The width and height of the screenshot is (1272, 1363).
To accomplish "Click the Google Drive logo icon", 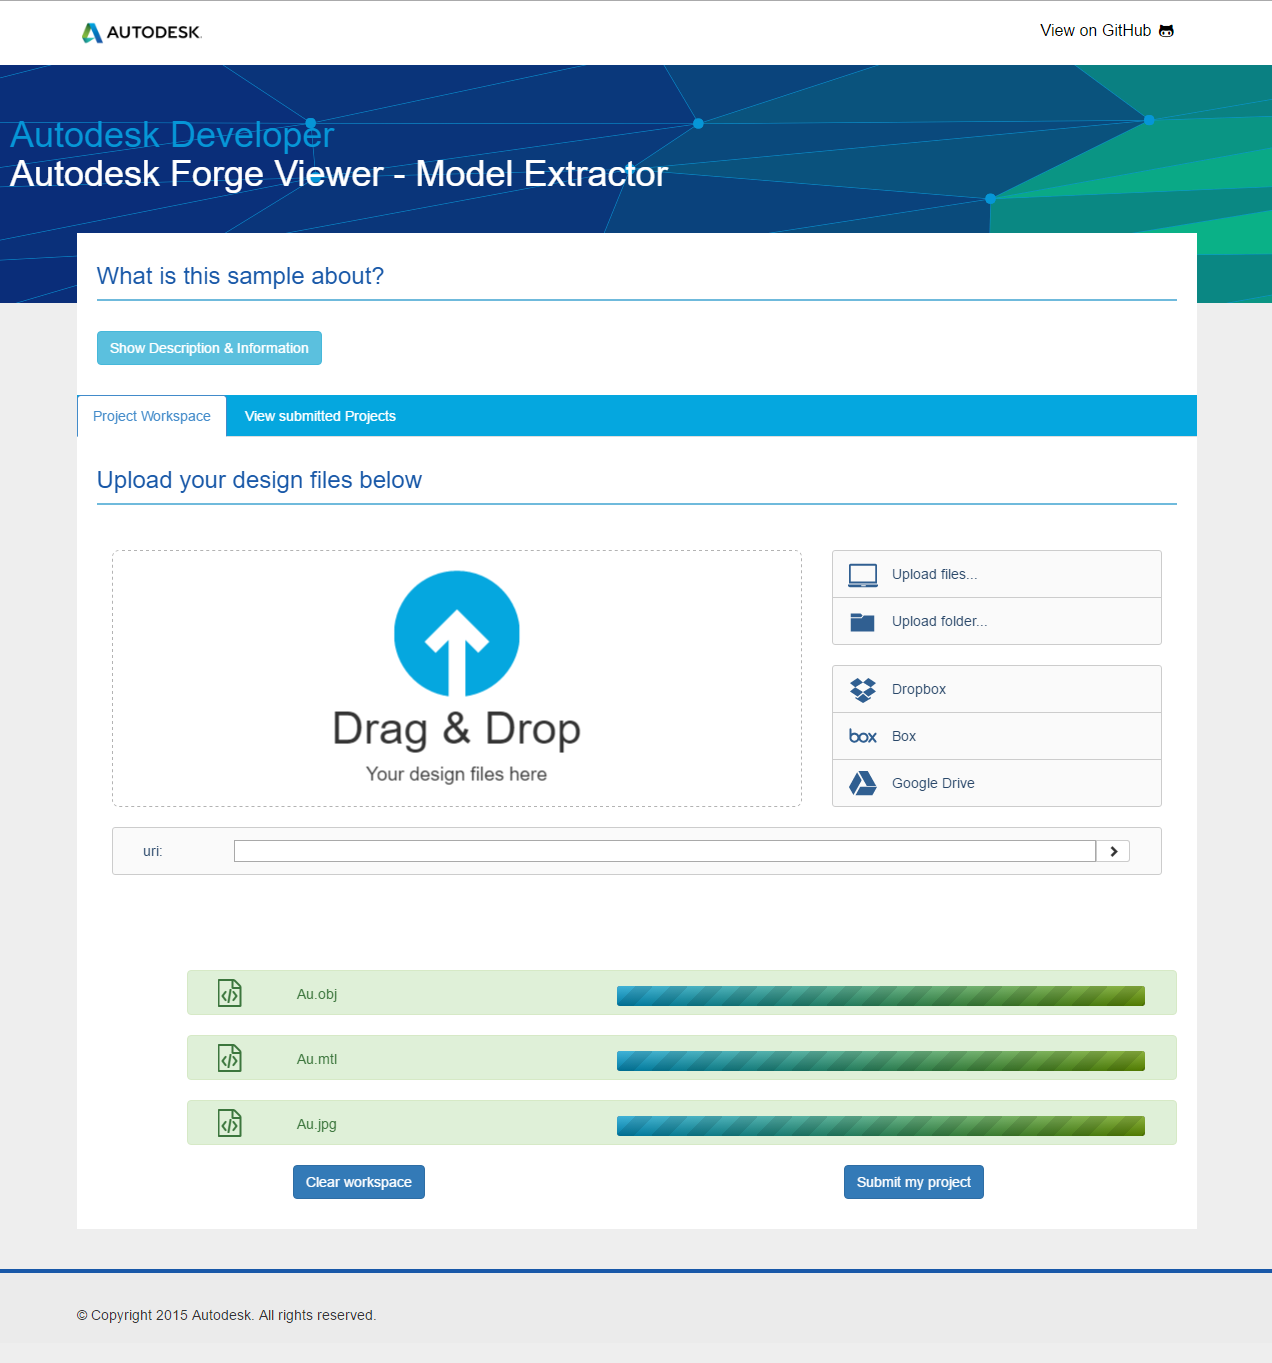I will pyautogui.click(x=863, y=783).
